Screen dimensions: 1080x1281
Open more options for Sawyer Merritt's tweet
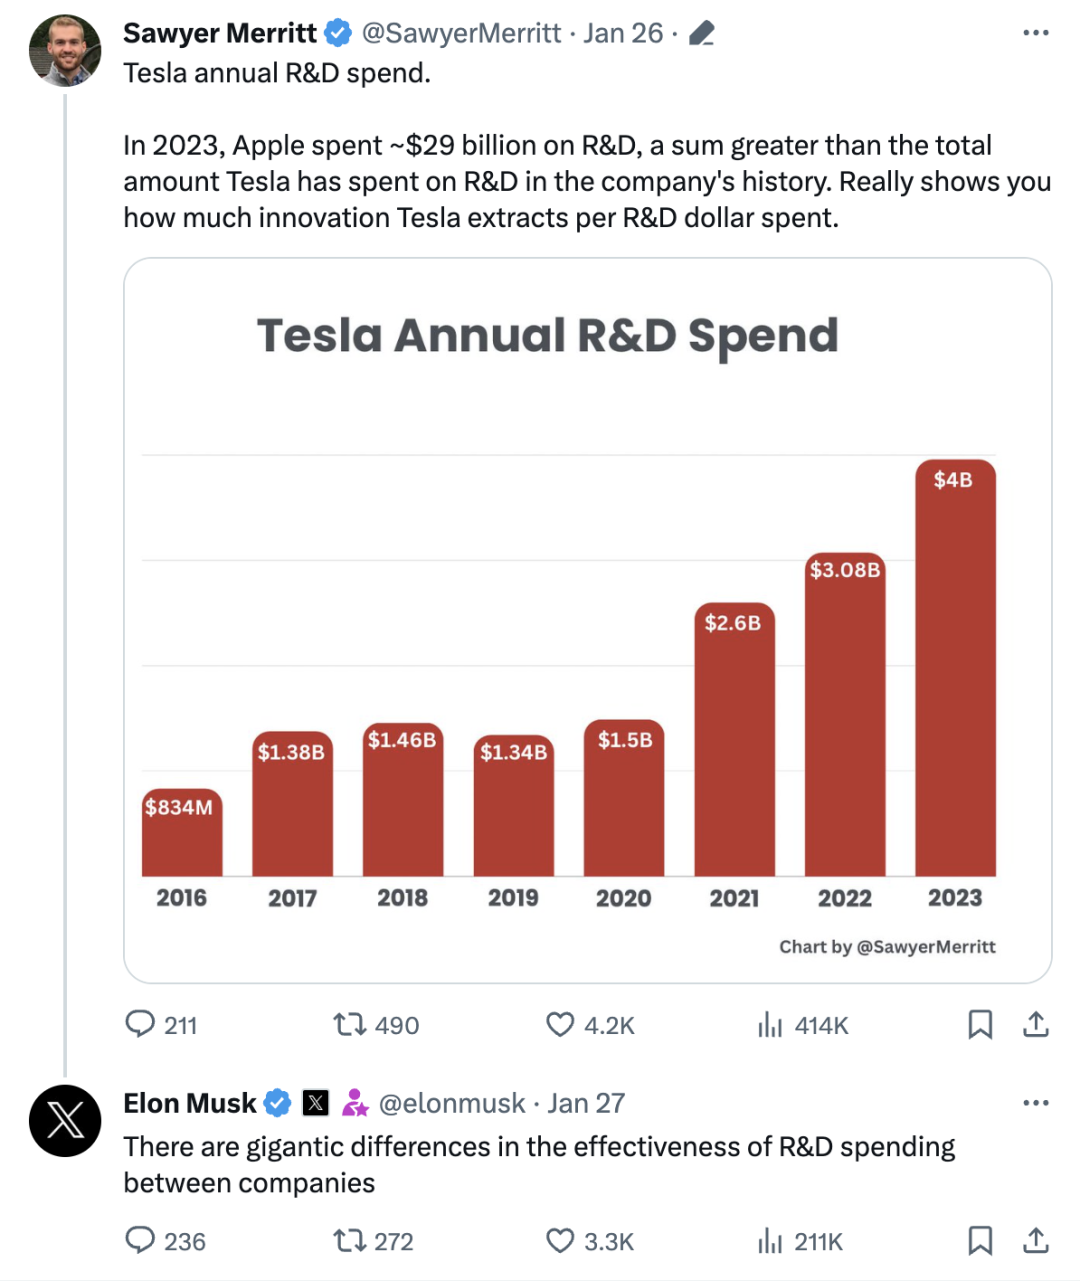(1036, 33)
